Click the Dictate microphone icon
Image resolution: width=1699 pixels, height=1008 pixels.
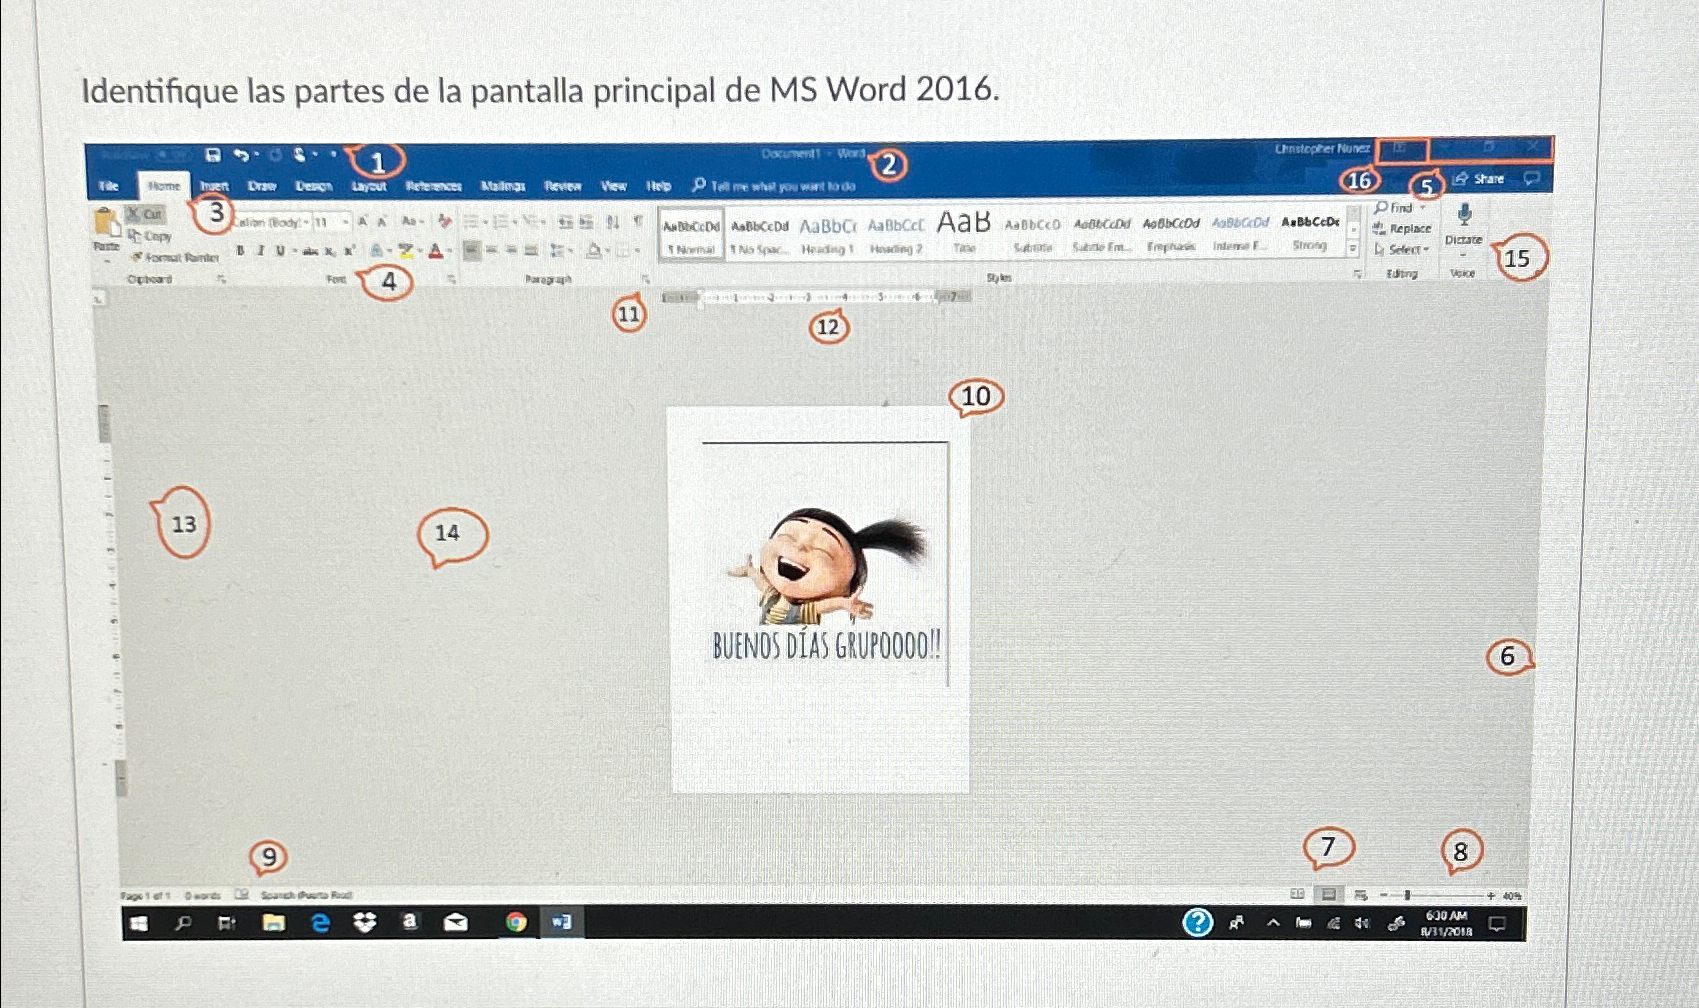[1463, 215]
